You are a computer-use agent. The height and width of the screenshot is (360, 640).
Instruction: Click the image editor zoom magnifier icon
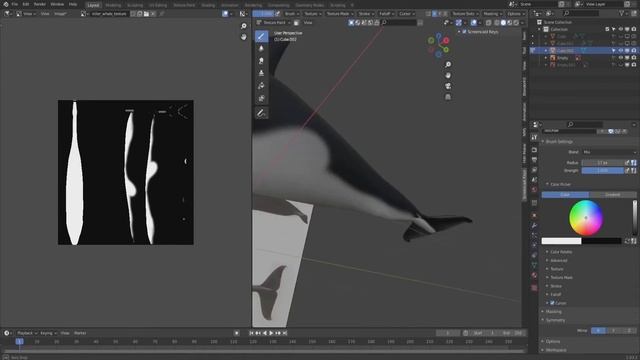pyautogui.click(x=244, y=26)
